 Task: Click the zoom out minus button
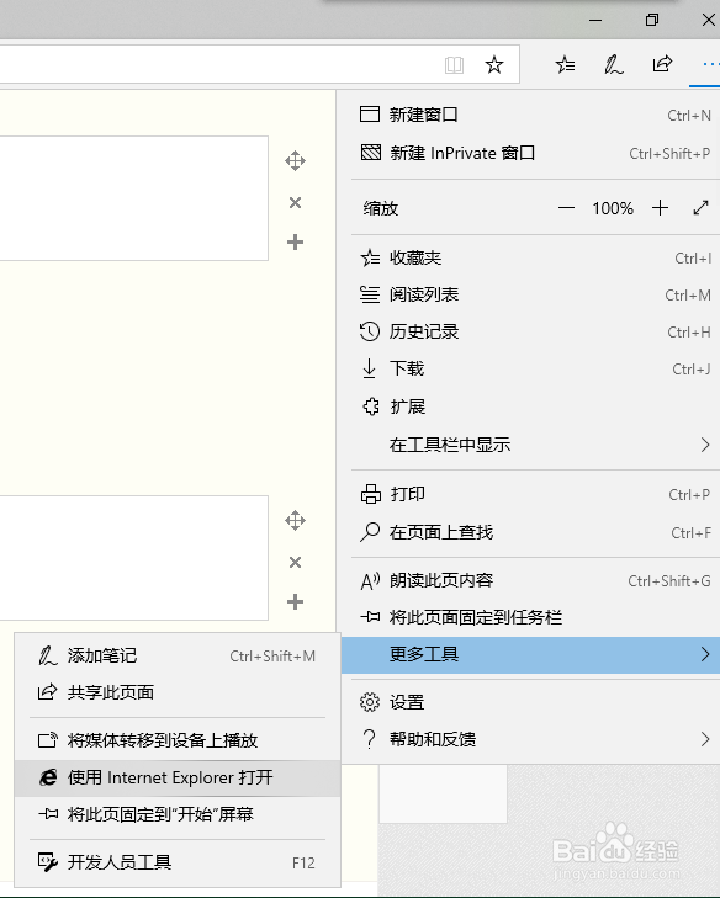point(567,208)
